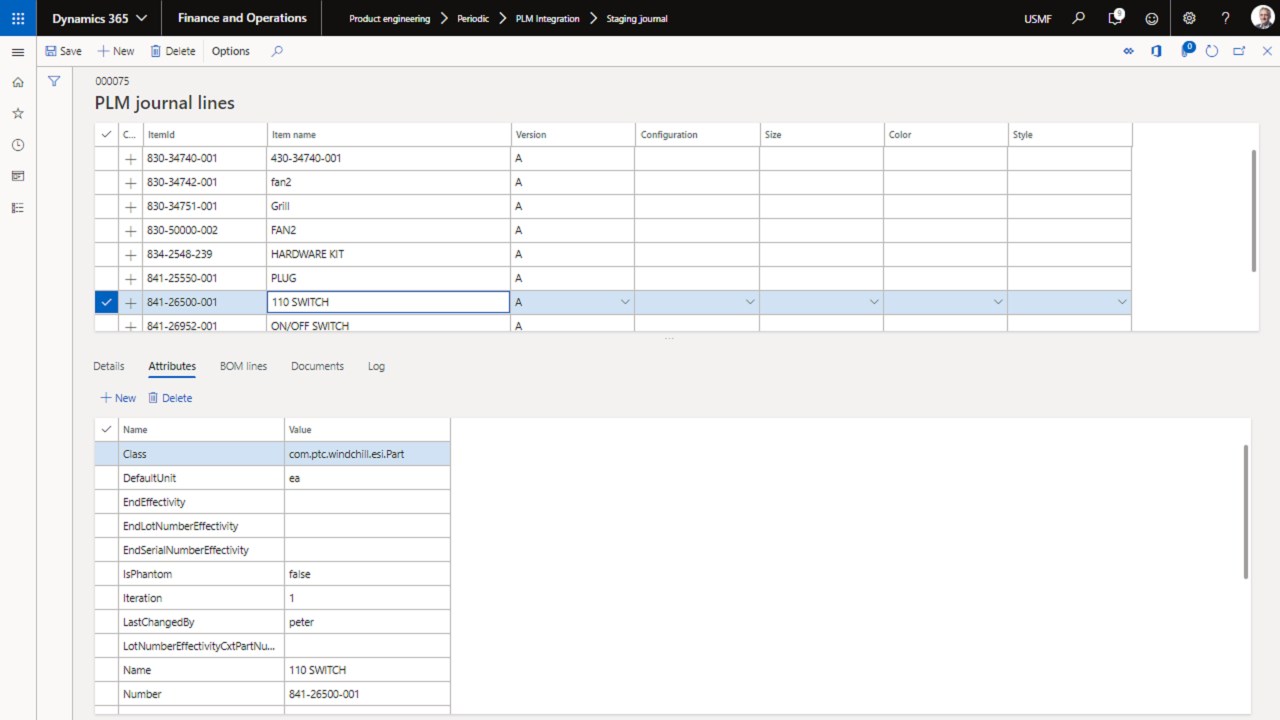1280x720 pixels.
Task: Open the app launcher waffle menu
Action: click(x=18, y=18)
